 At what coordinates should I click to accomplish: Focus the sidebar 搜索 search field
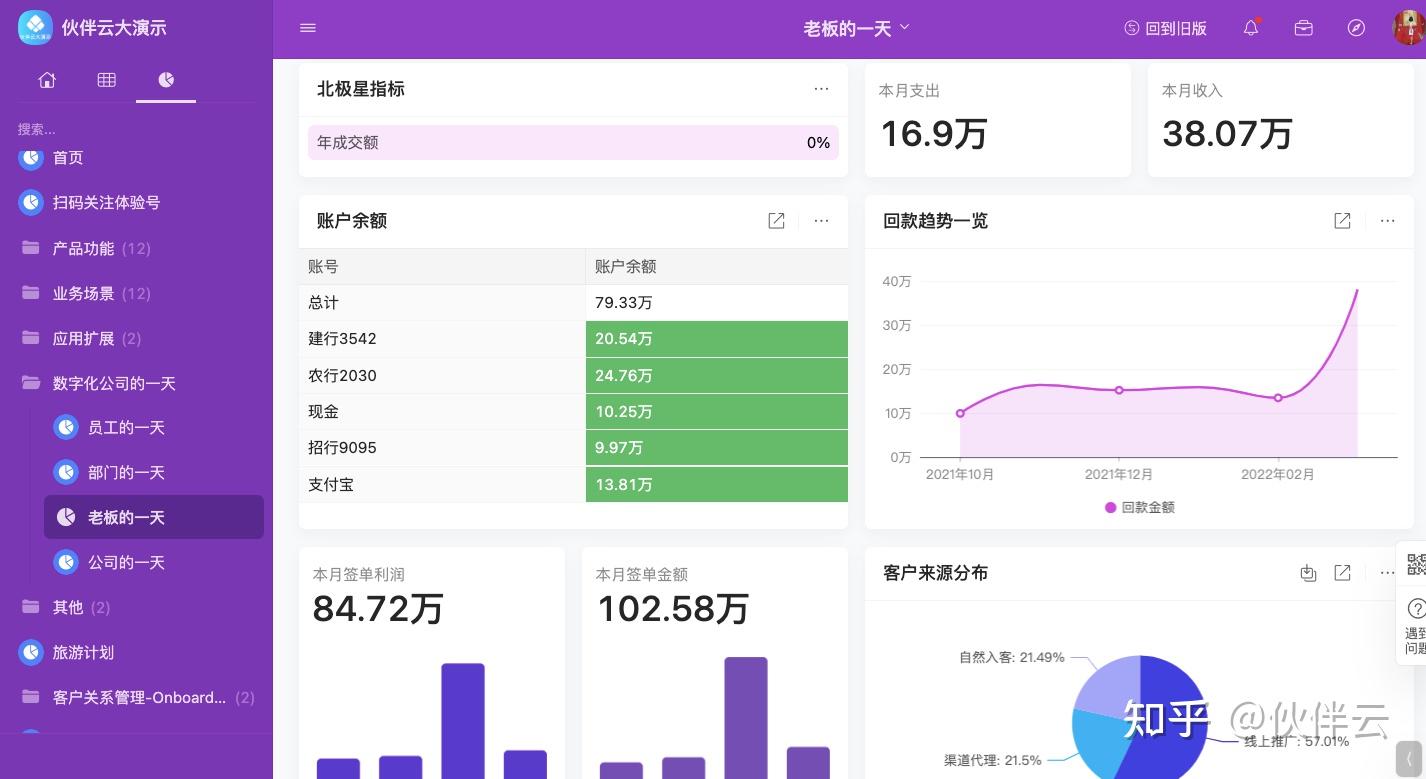click(x=136, y=129)
